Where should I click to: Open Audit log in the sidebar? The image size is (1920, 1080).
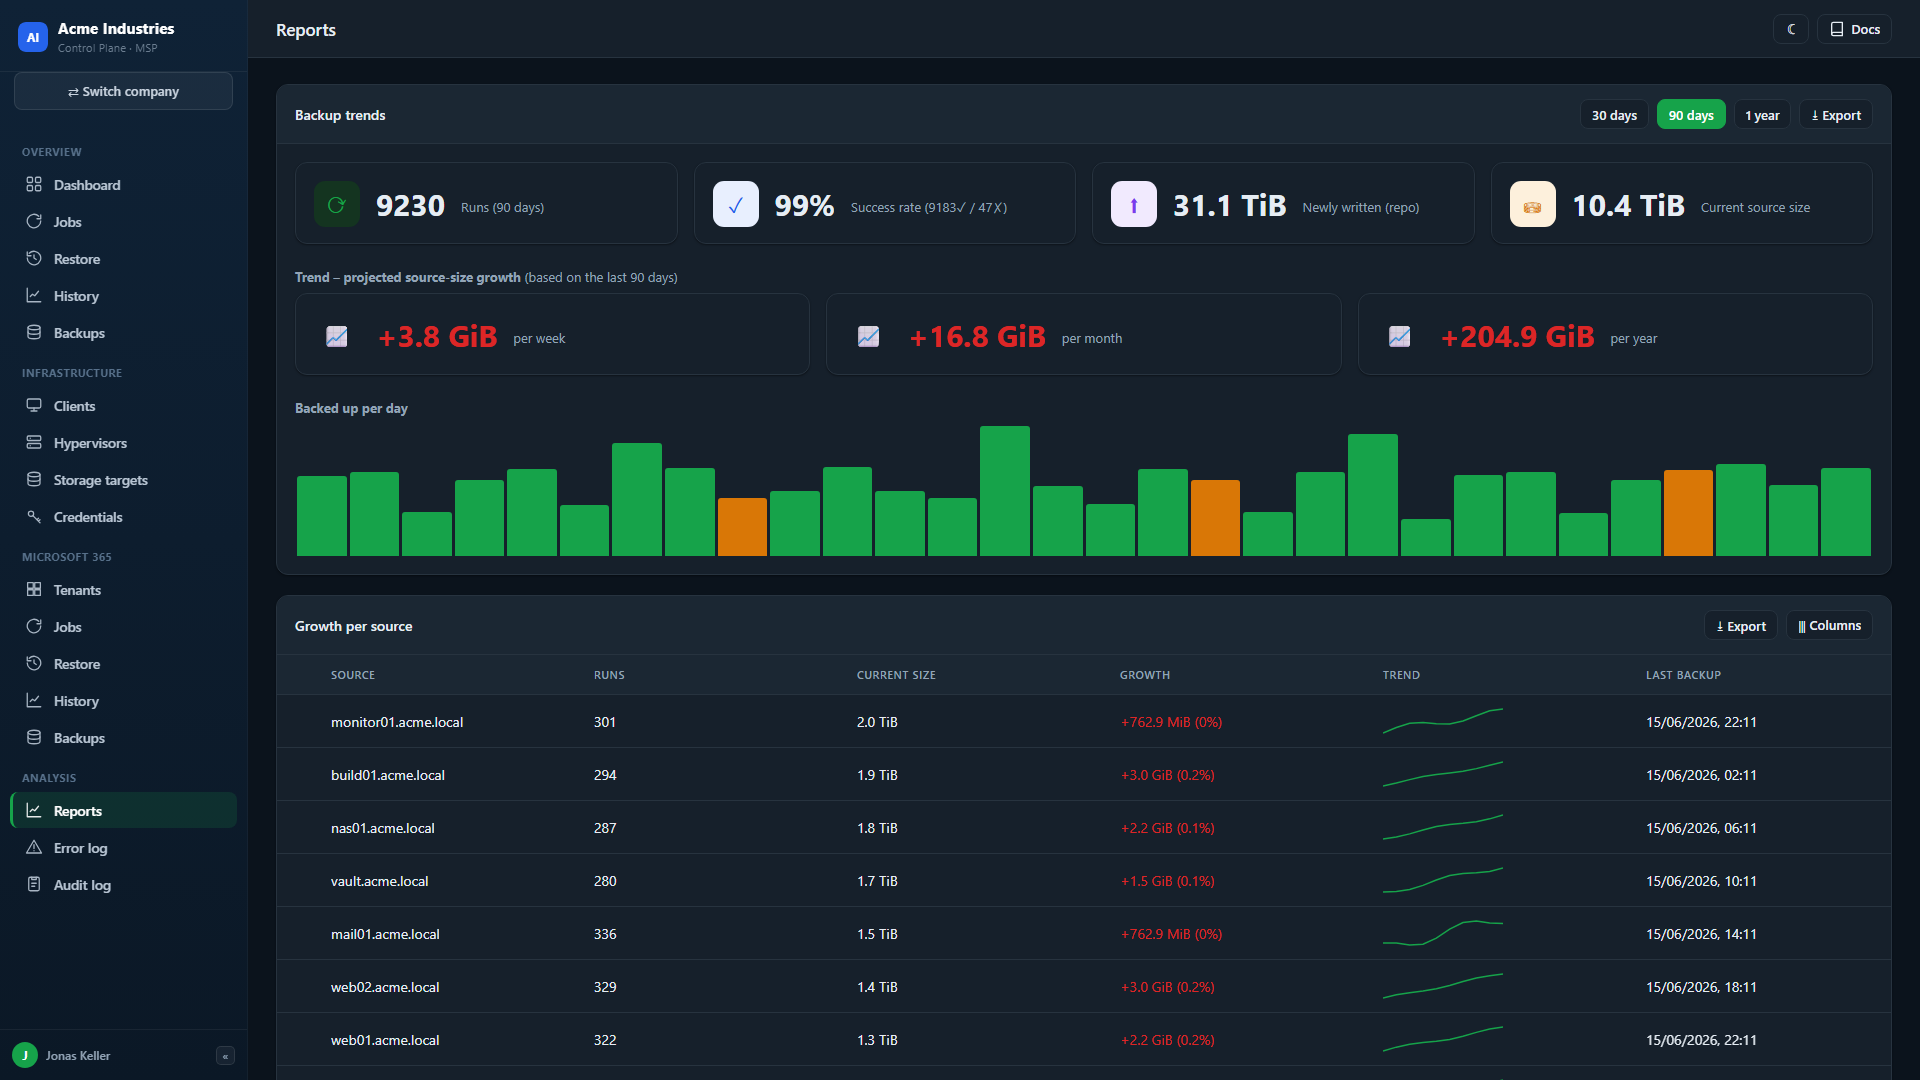click(123, 885)
